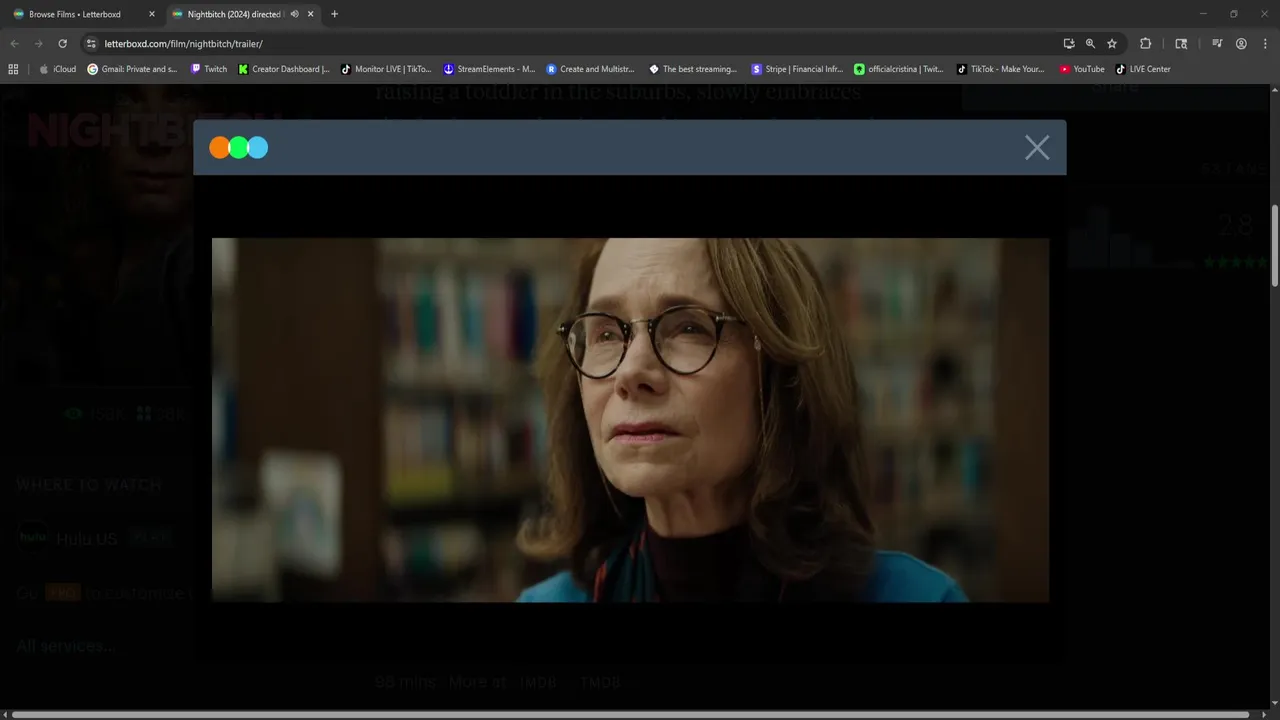The width and height of the screenshot is (1280, 720).
Task: Click the Nightbitch trailer video frame
Action: pyautogui.click(x=630, y=420)
